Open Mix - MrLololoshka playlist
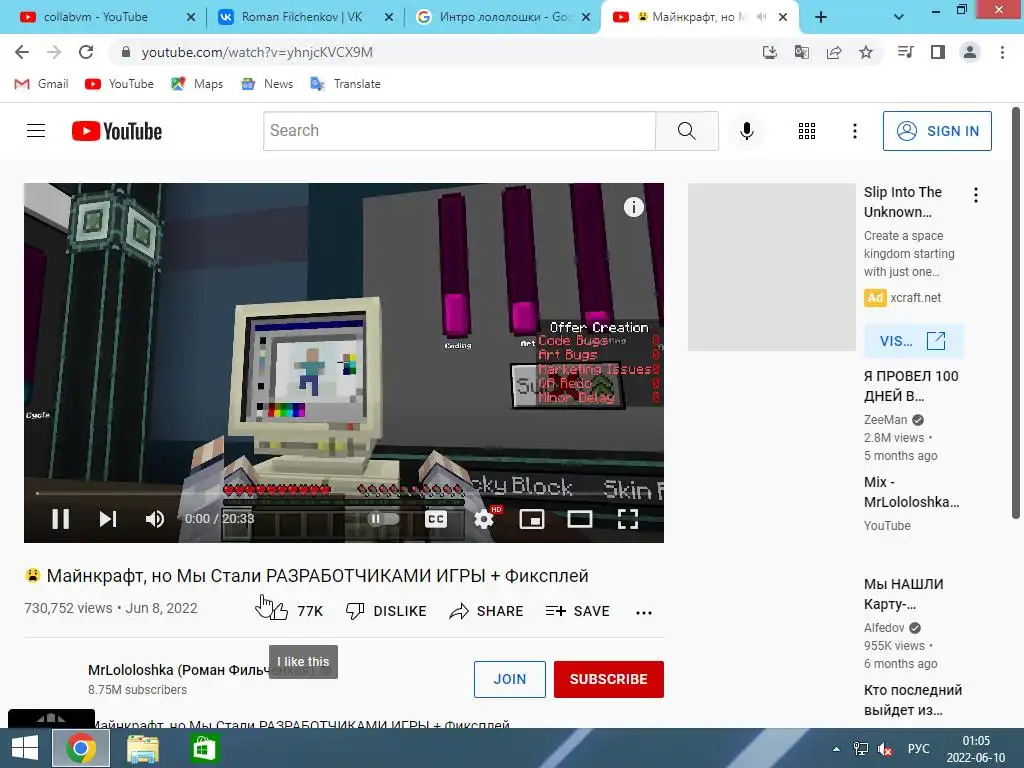The width and height of the screenshot is (1024, 768). [911, 492]
